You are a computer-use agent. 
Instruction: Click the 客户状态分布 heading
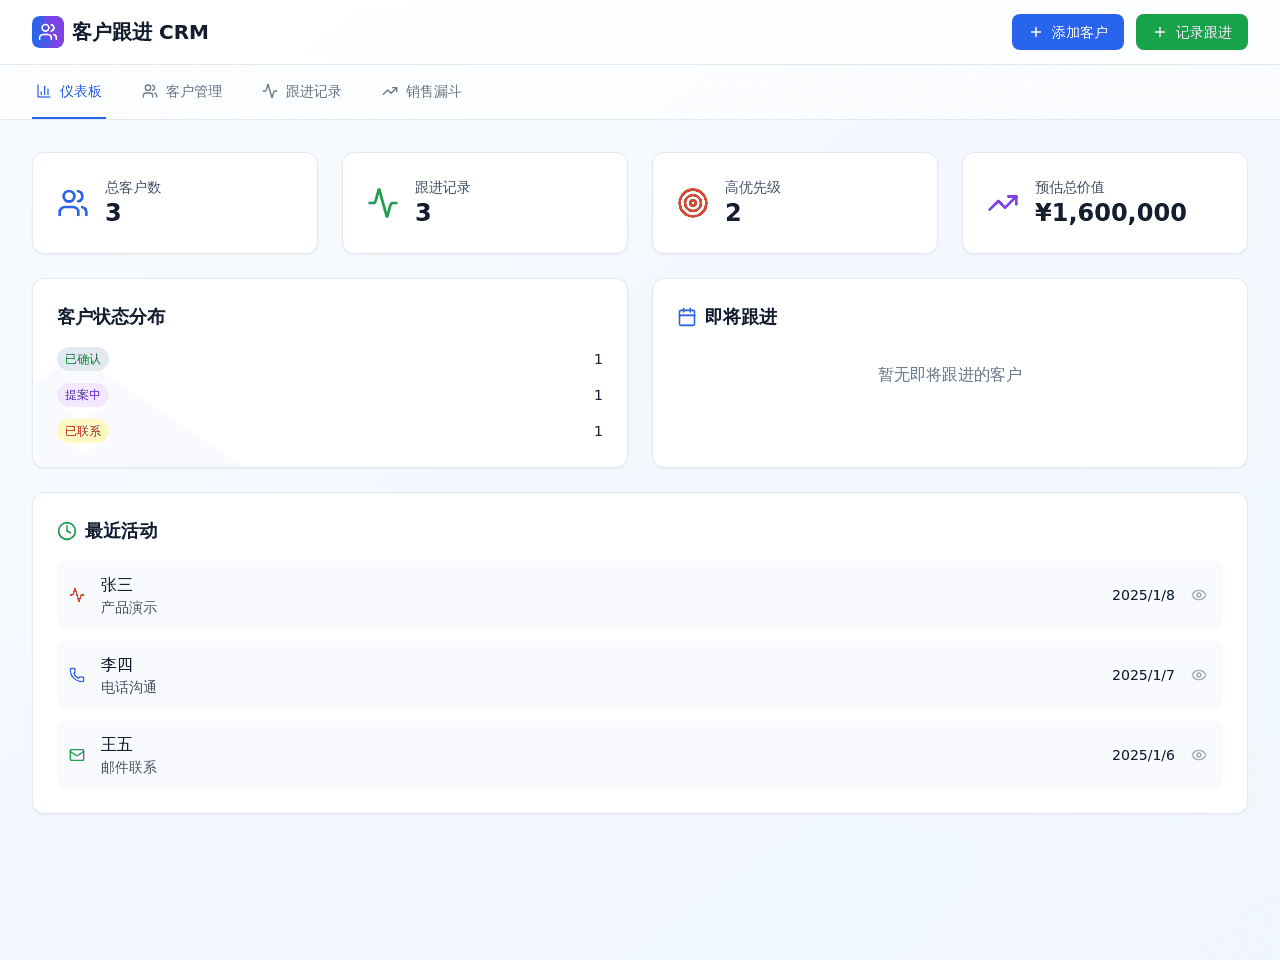click(111, 317)
